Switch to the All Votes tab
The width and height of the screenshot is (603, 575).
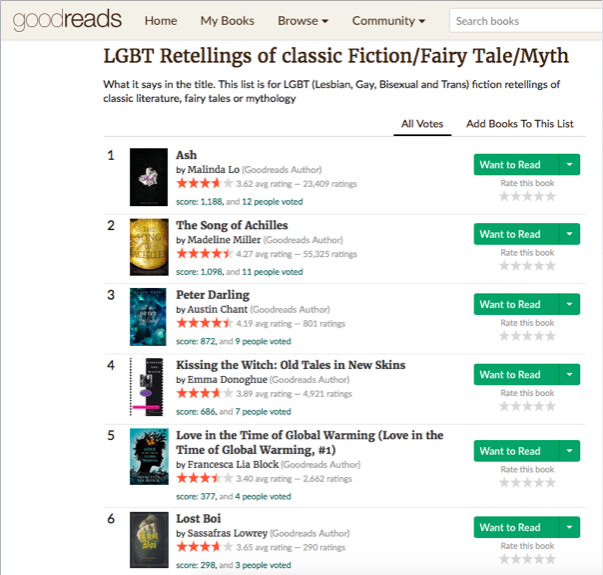tap(422, 124)
